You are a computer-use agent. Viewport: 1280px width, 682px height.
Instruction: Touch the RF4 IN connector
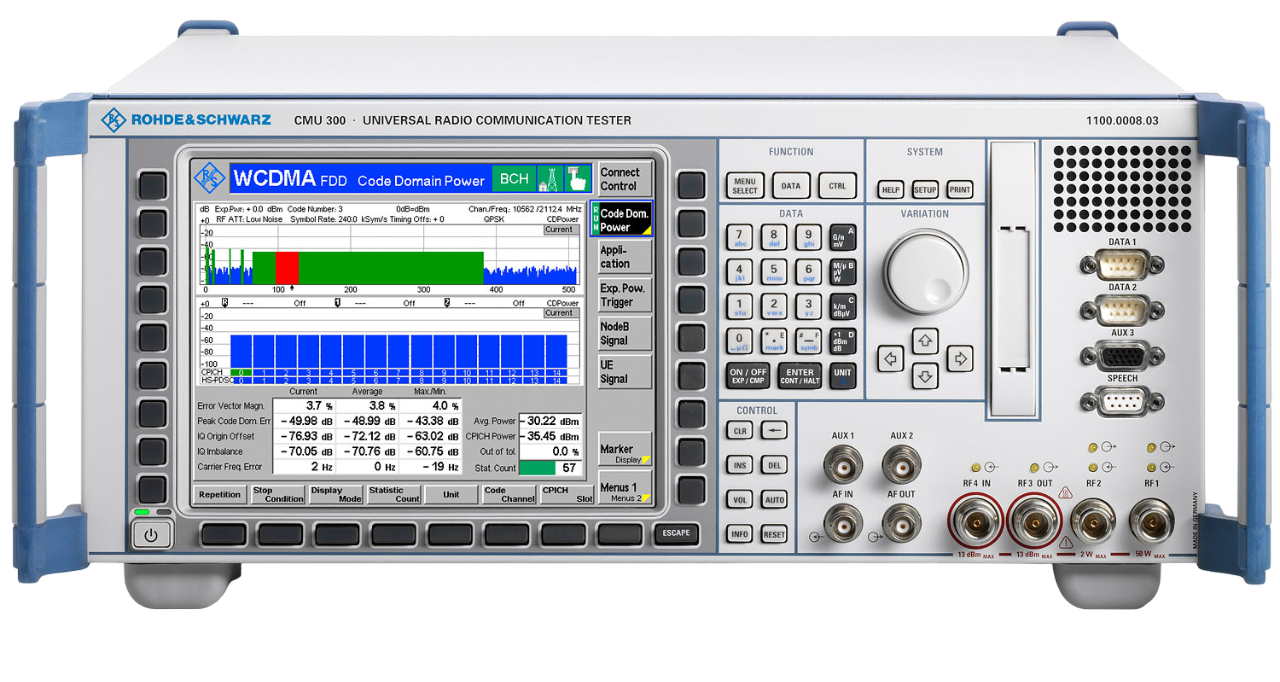point(977,521)
